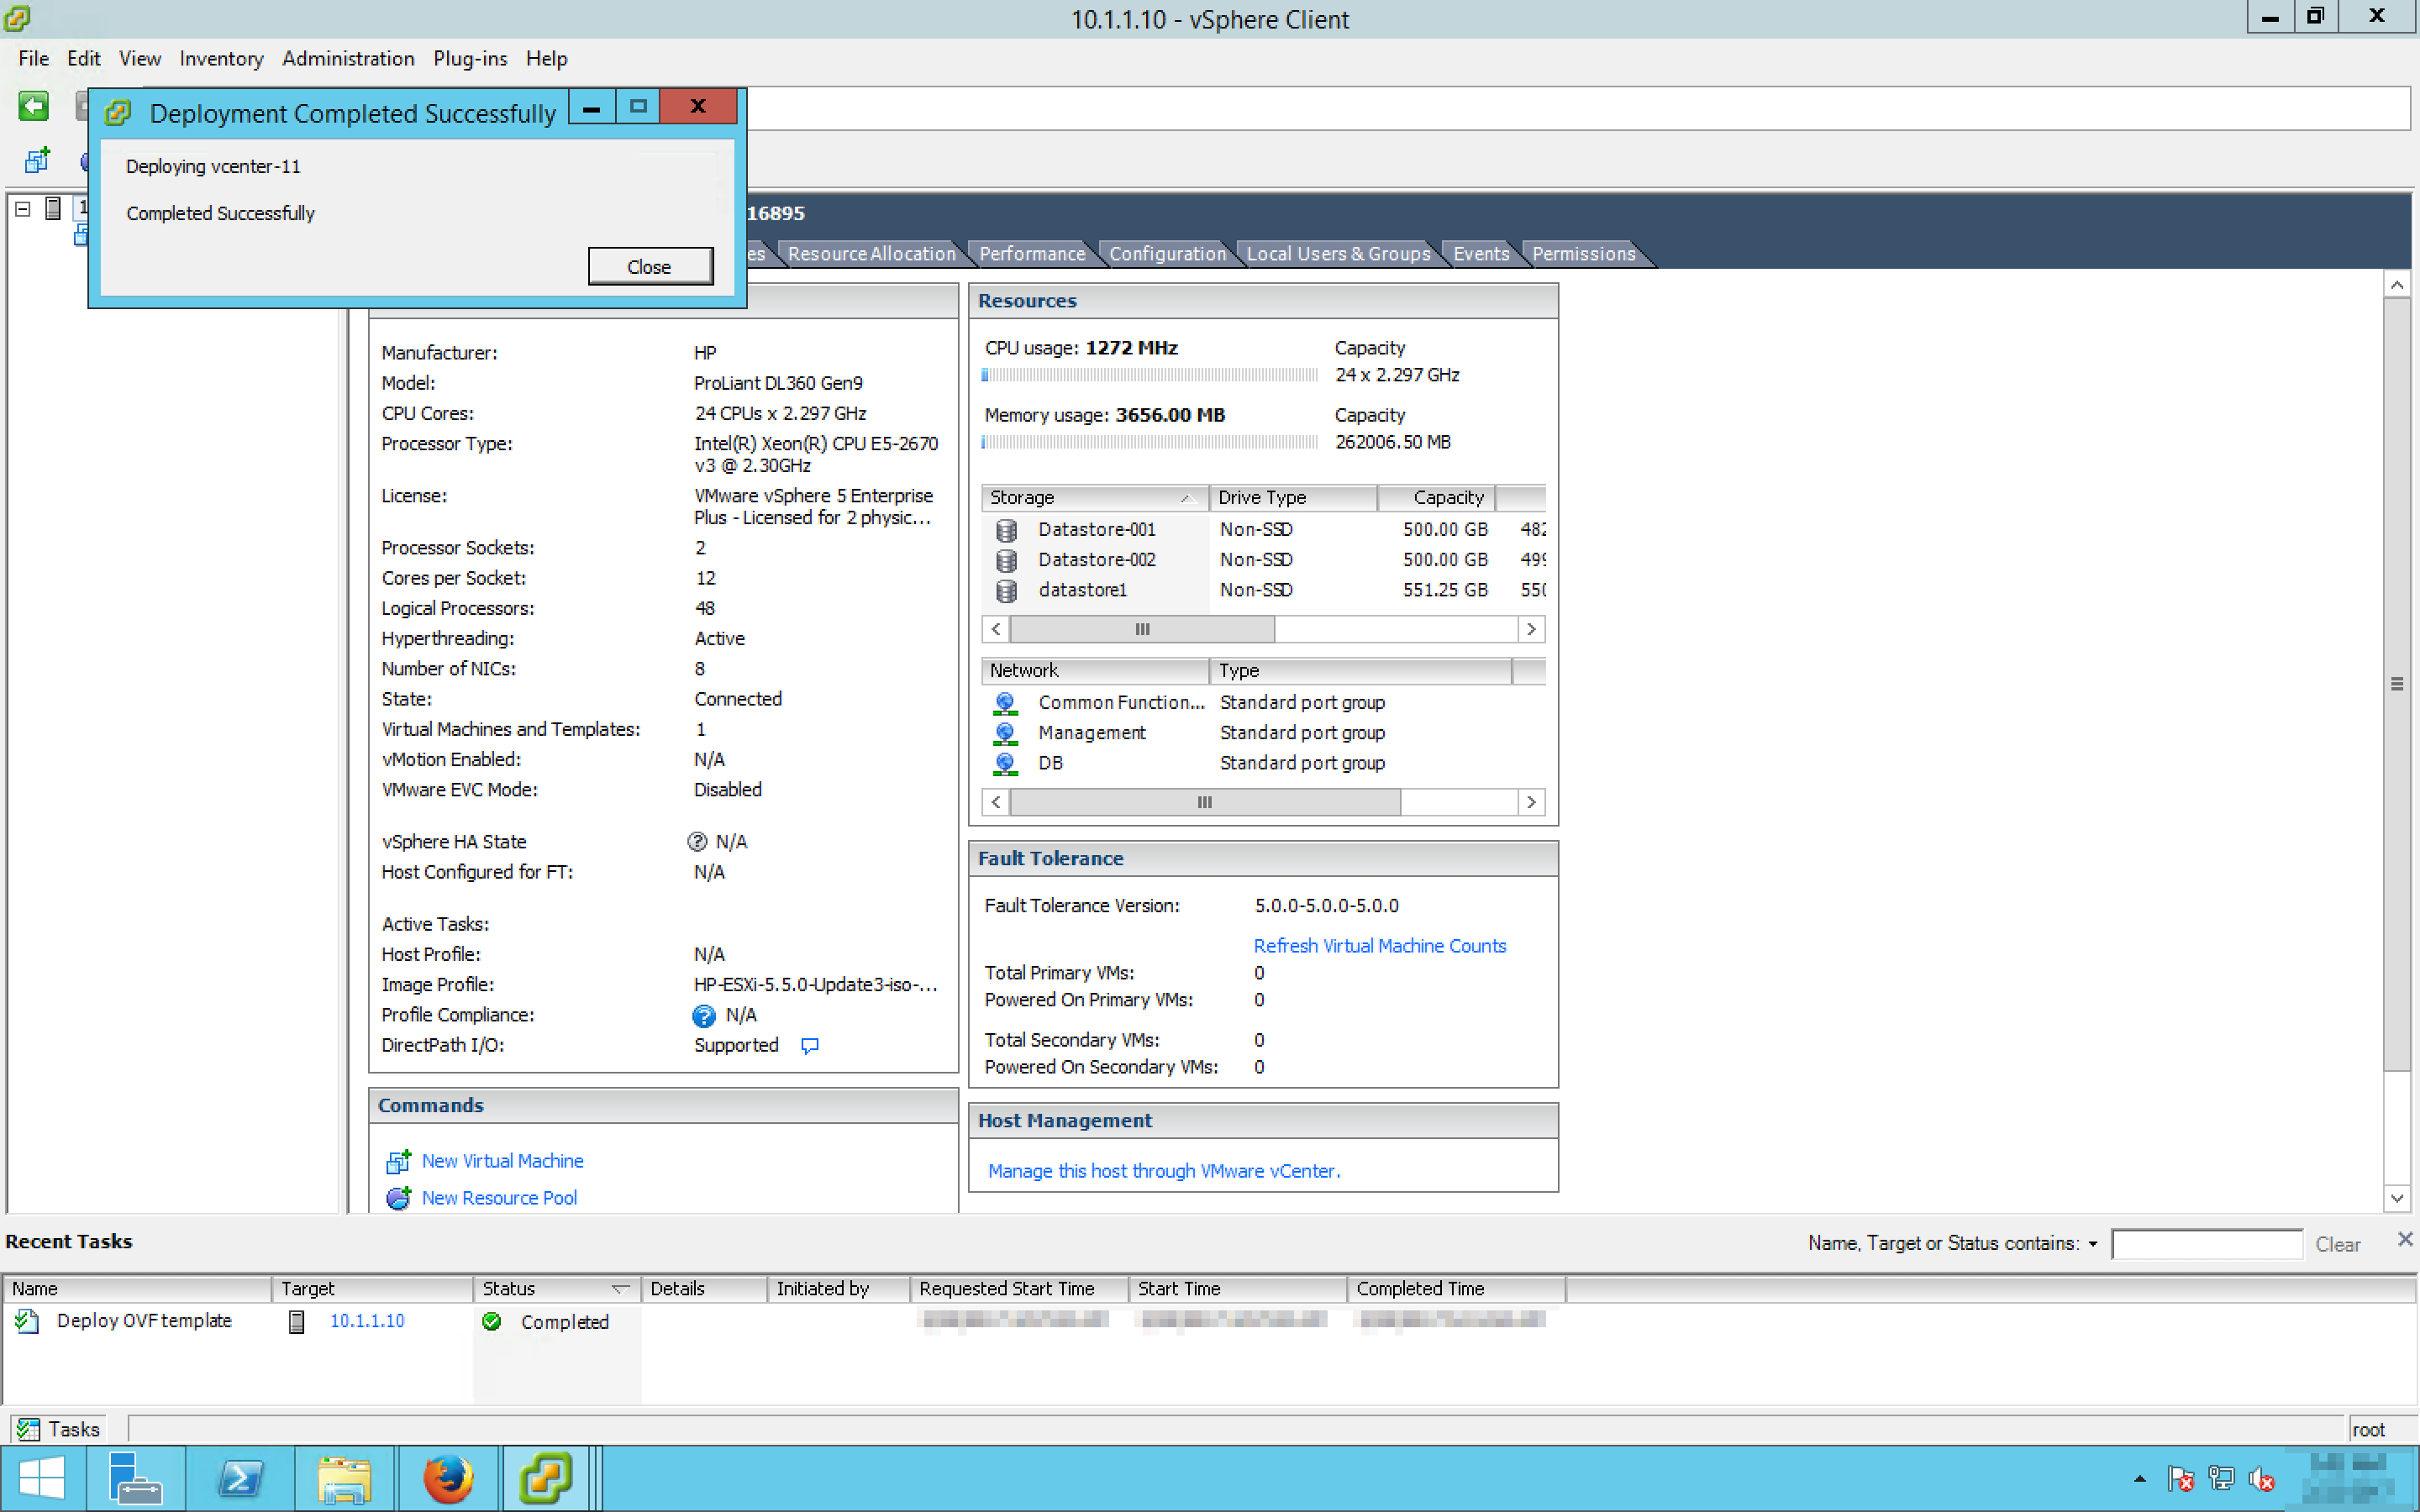Switch to the Configuration tab
The image size is (2420, 1512).
[1167, 254]
